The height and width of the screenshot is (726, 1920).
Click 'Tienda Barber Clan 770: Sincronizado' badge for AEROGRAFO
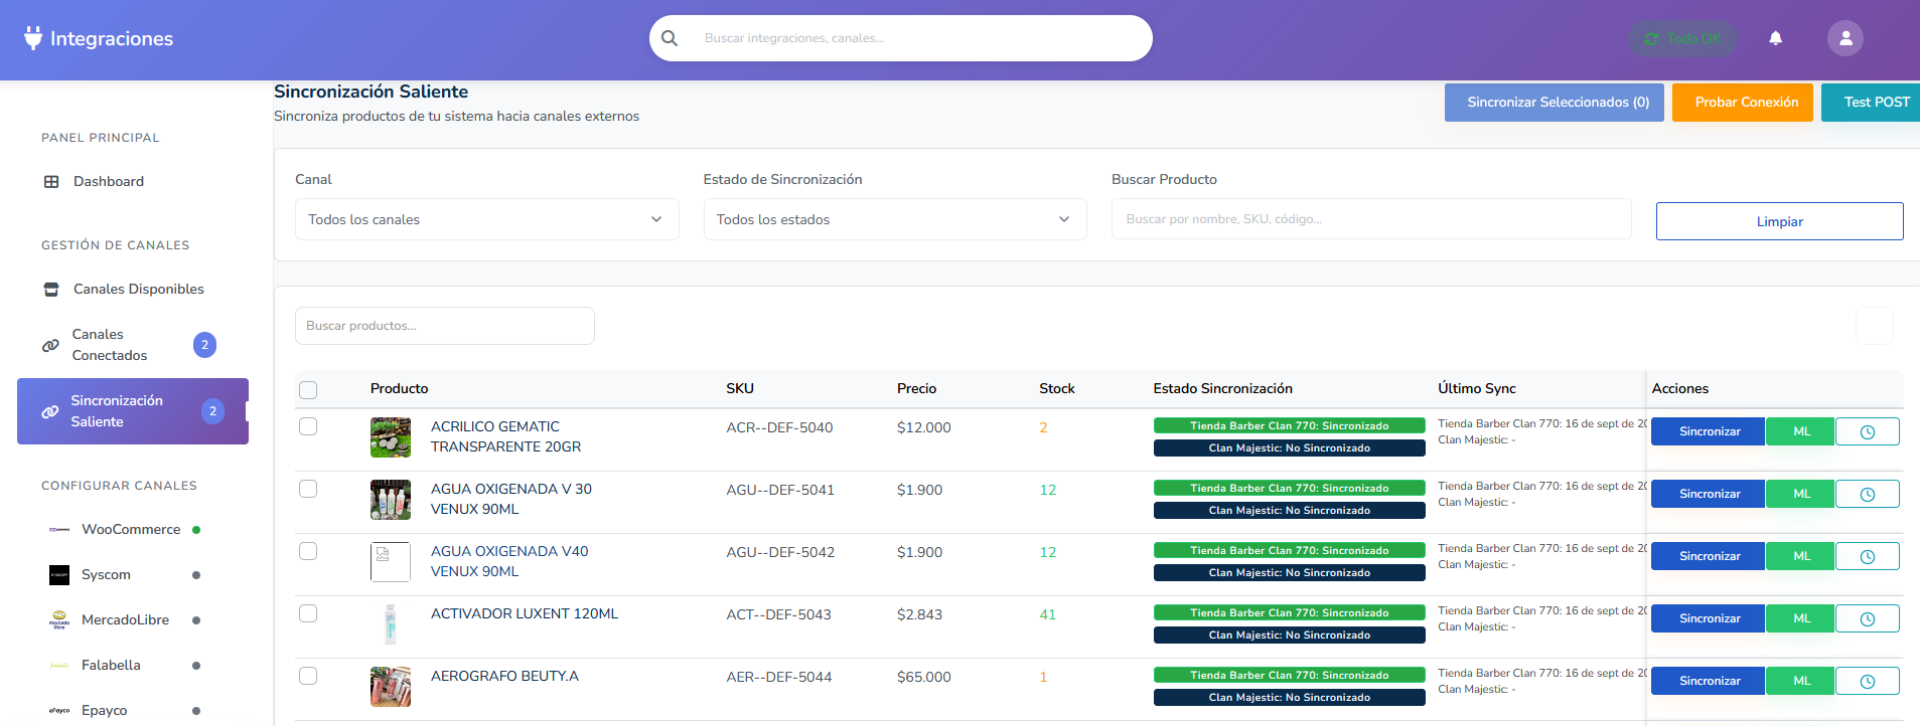point(1289,675)
